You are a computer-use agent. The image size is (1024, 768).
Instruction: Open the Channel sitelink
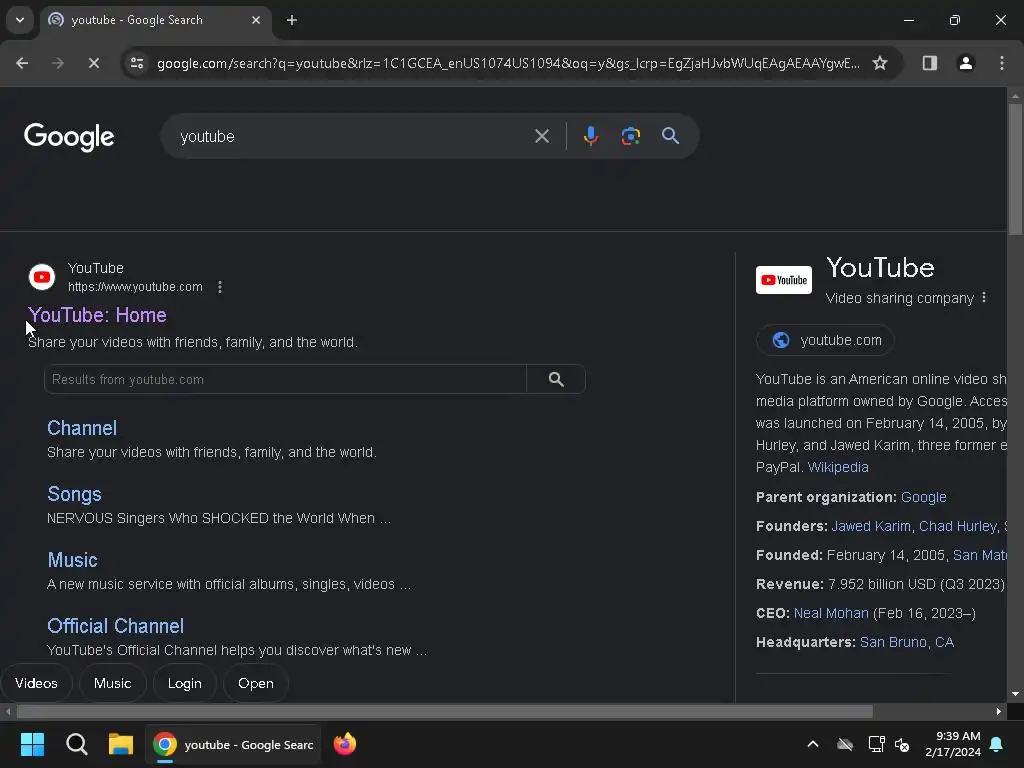click(x=82, y=428)
